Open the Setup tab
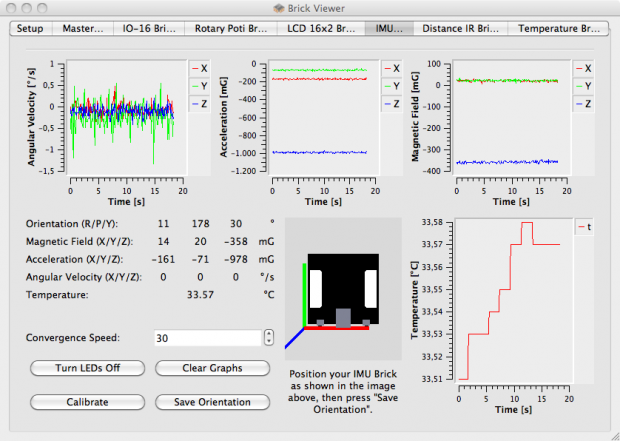 pos(30,28)
